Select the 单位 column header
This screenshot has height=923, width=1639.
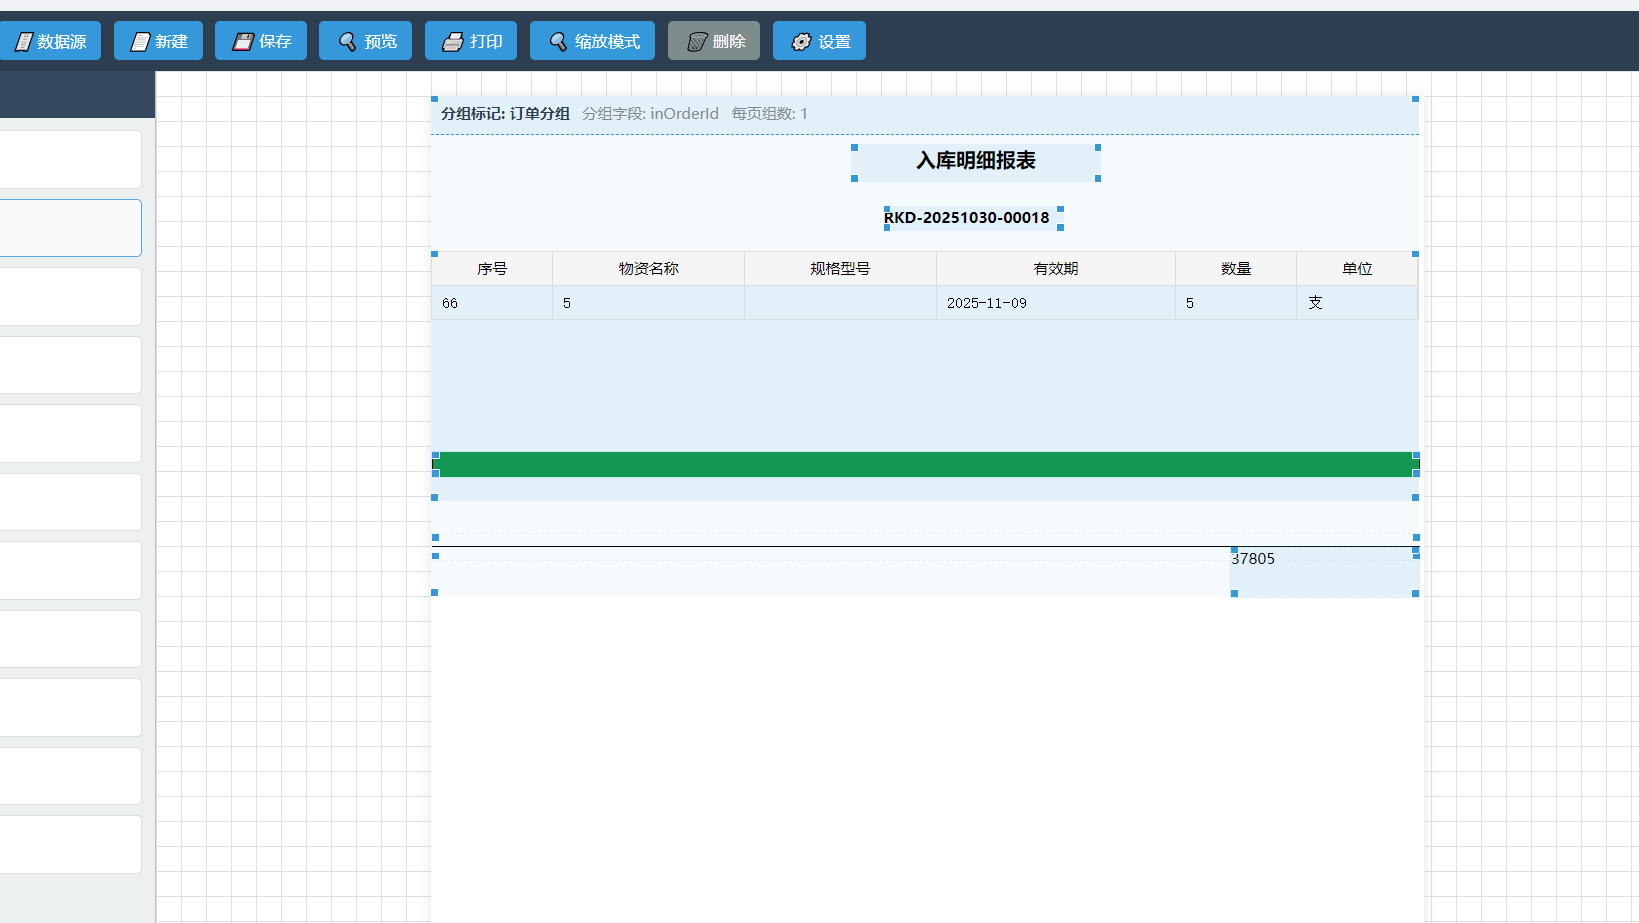click(1357, 269)
